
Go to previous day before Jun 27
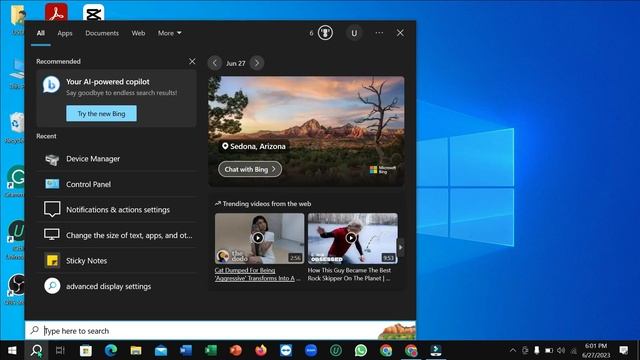pyautogui.click(x=215, y=63)
